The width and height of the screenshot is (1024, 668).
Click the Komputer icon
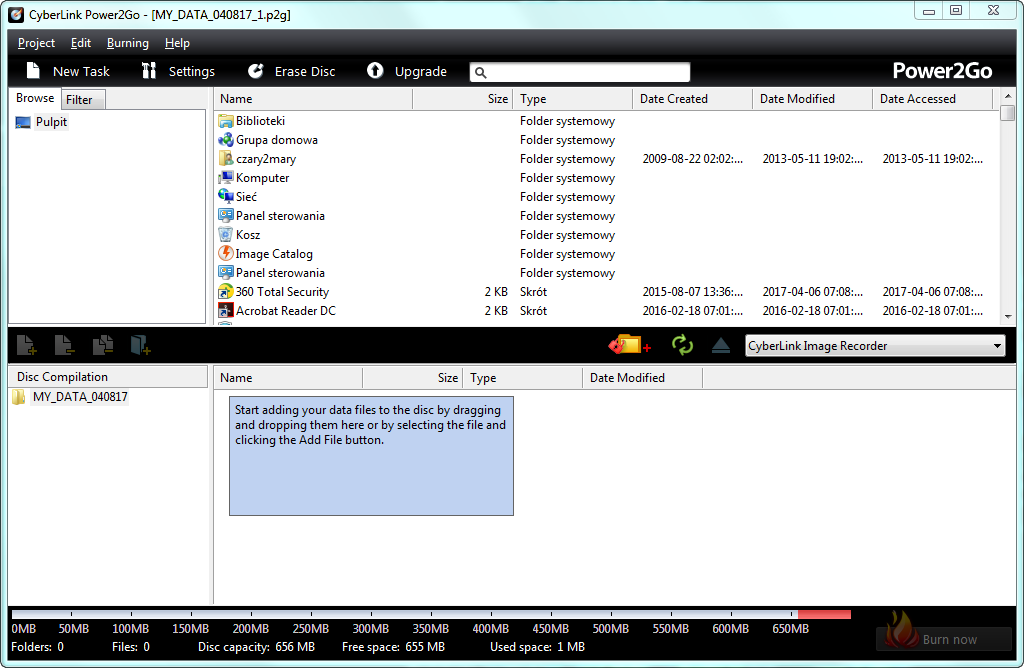(225, 178)
